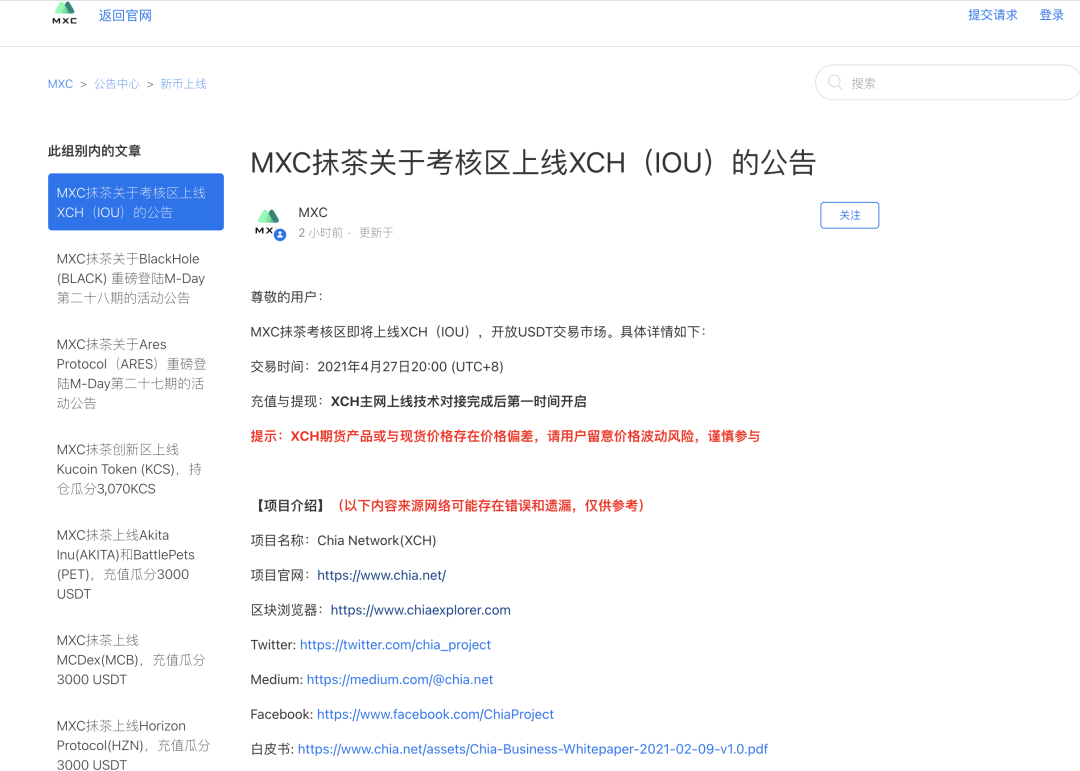The image size is (1080, 771).
Task: Open the MXC breadcrumb link
Action: (59, 84)
